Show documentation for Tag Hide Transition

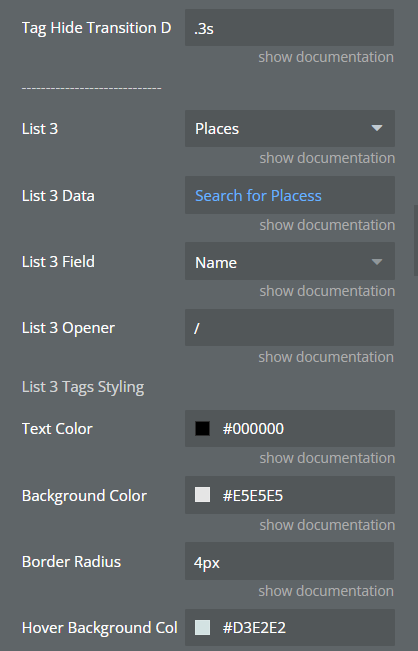coord(326,57)
